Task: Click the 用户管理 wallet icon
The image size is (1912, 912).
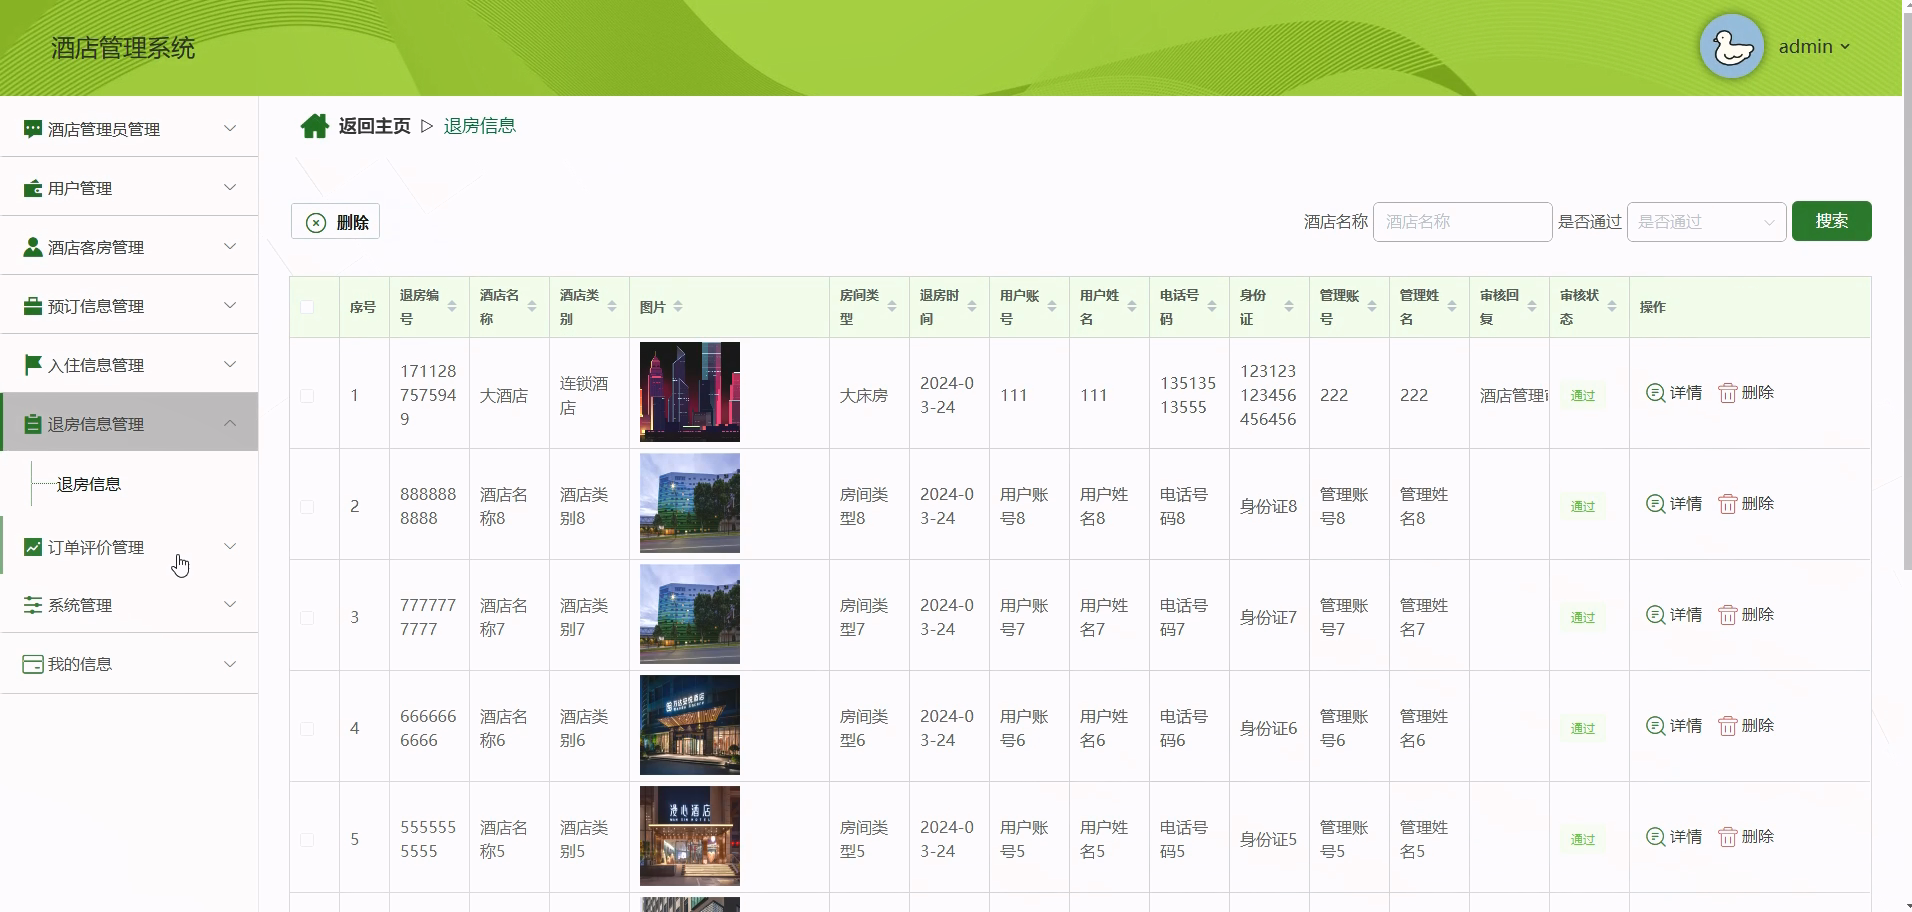Action: click(33, 188)
